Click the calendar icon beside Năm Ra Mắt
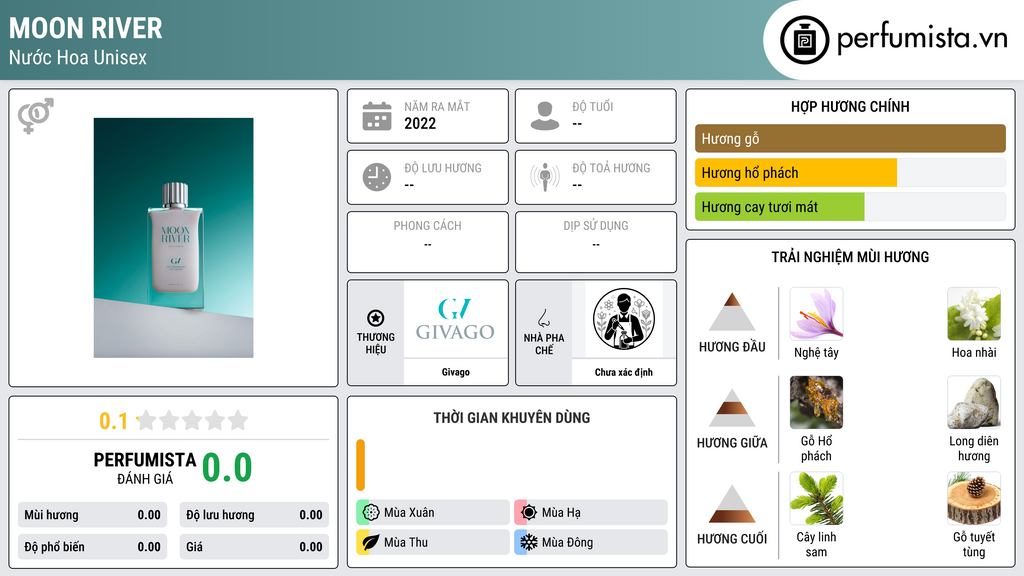Screen dimensions: 1024x576 tap(377, 116)
